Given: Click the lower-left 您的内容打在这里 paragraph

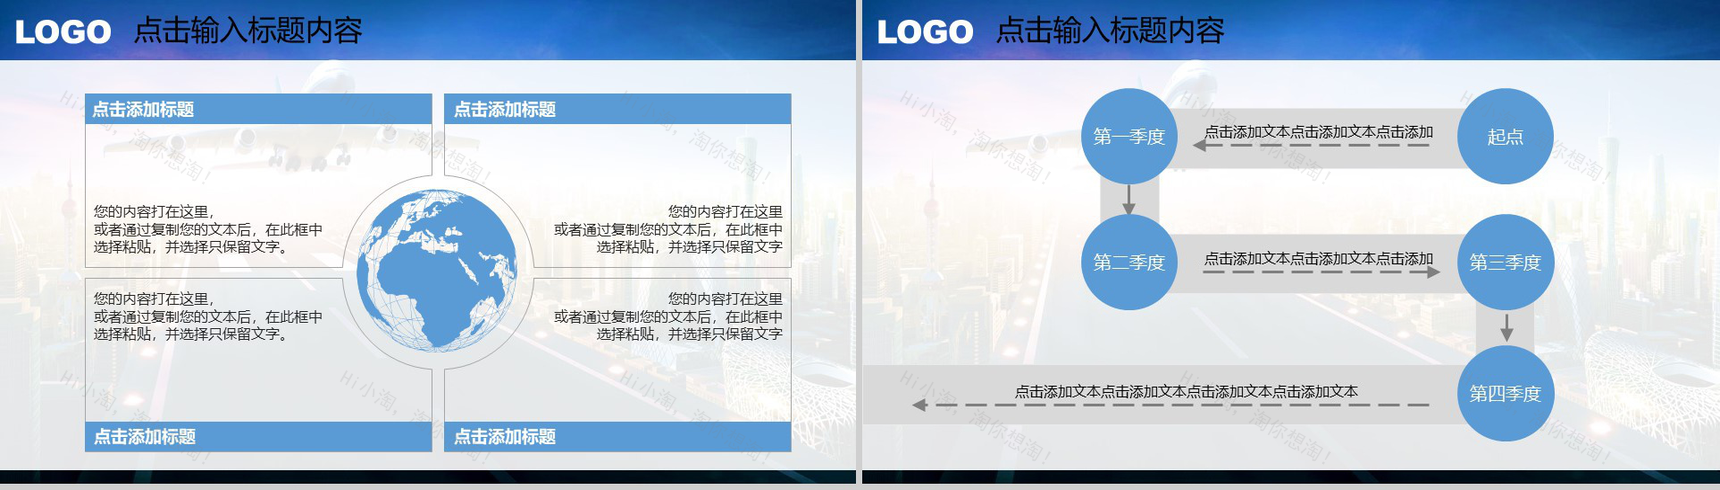Looking at the screenshot, I should coord(208,316).
